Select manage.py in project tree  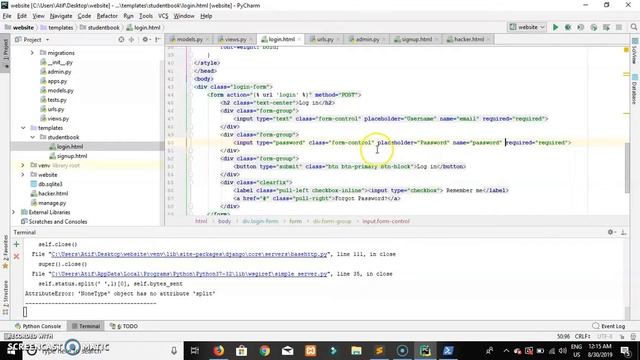51,203
